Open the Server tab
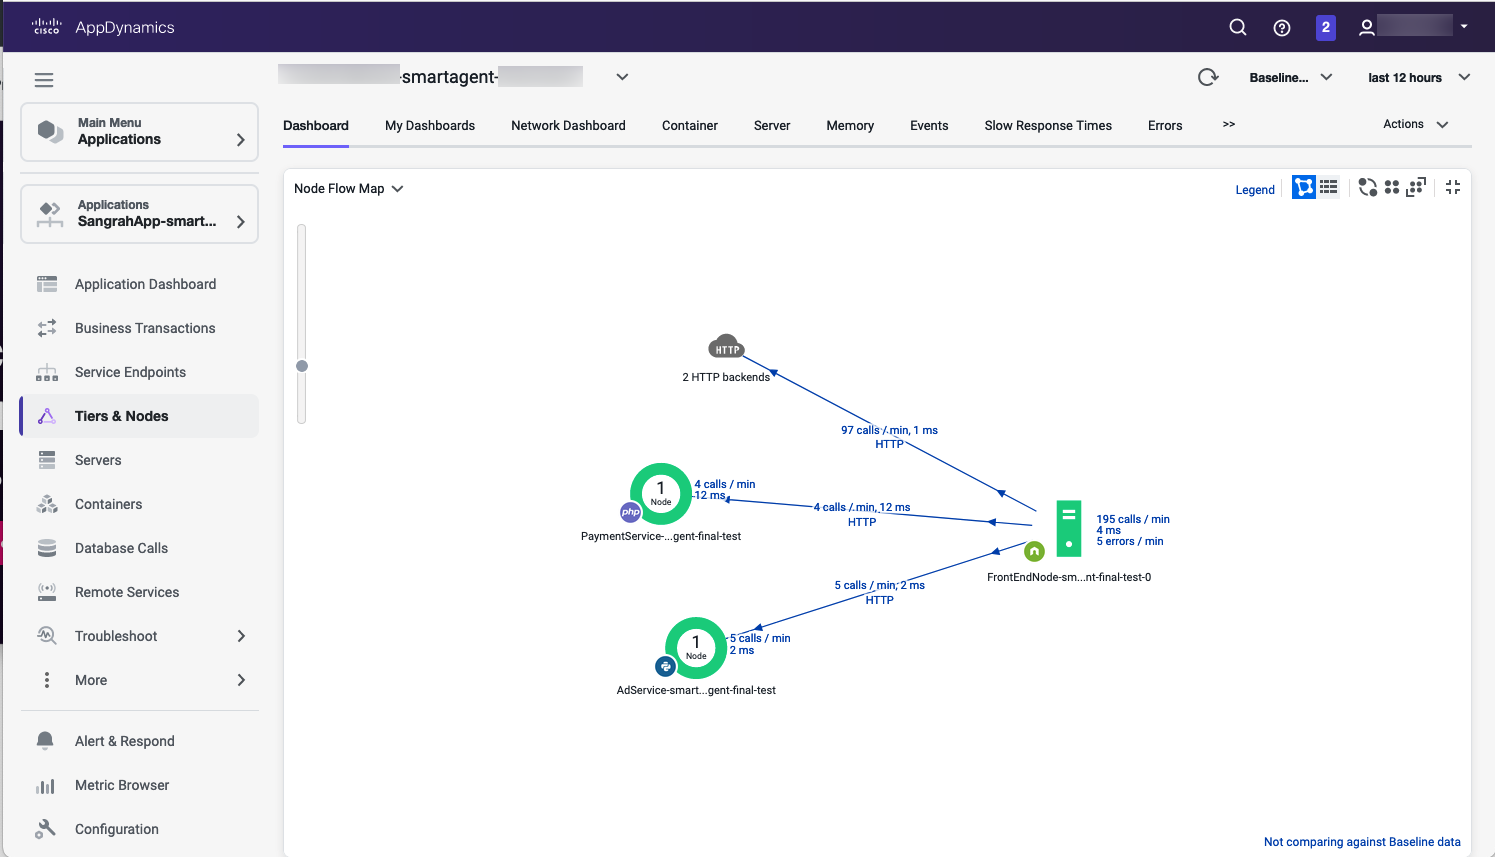The image size is (1495, 857). (x=772, y=125)
